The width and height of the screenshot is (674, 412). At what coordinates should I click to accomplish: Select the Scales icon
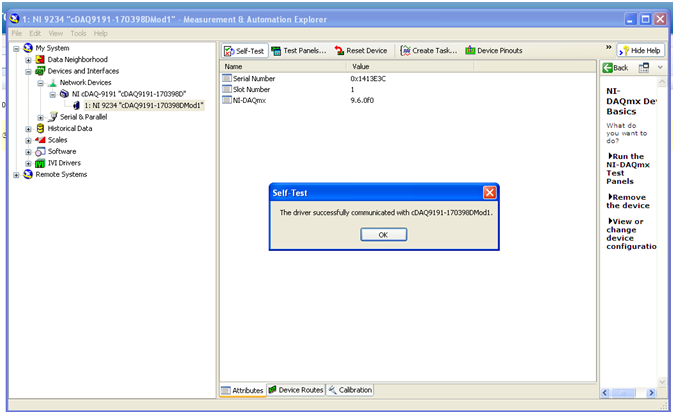click(40, 140)
